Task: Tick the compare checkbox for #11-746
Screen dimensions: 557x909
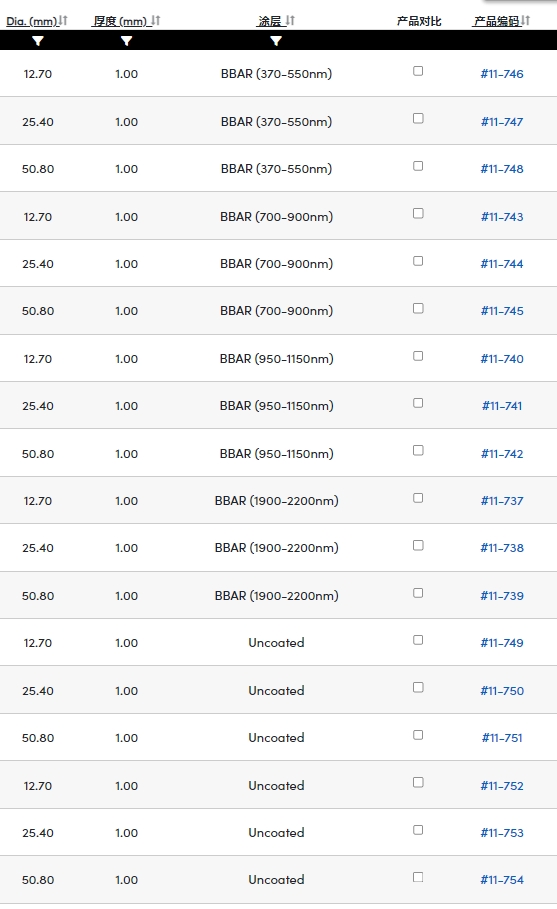Action: (418, 71)
